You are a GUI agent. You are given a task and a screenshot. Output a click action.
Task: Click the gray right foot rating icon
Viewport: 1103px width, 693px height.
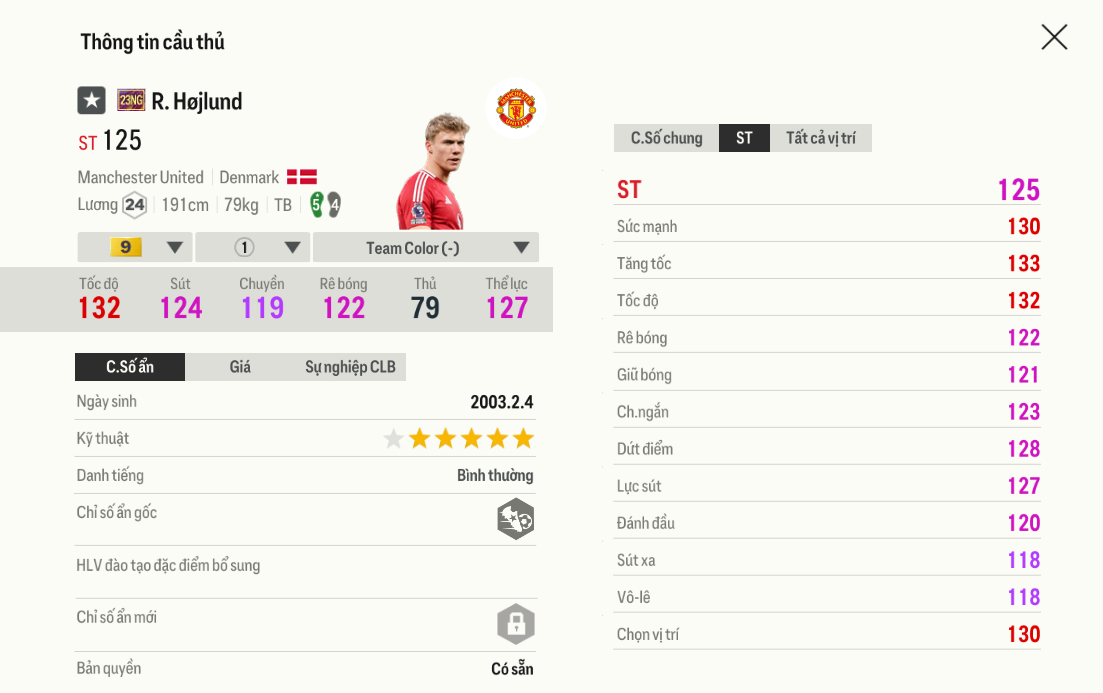(334, 205)
